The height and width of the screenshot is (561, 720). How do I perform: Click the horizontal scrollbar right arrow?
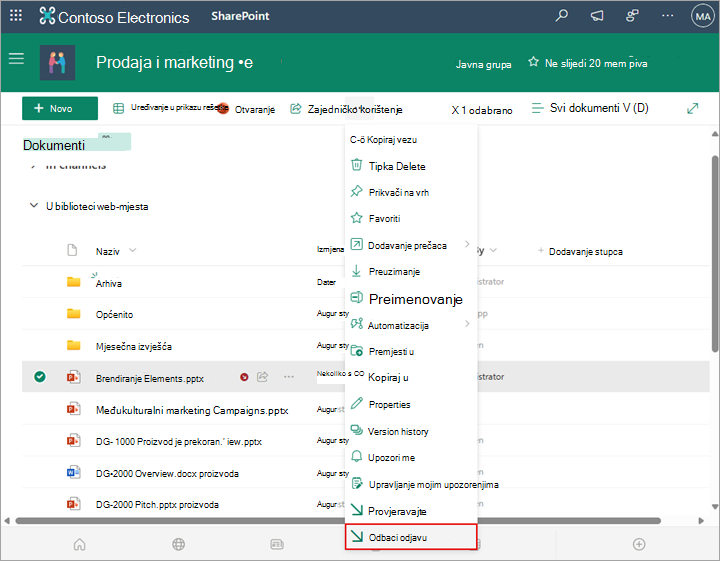tap(701, 521)
